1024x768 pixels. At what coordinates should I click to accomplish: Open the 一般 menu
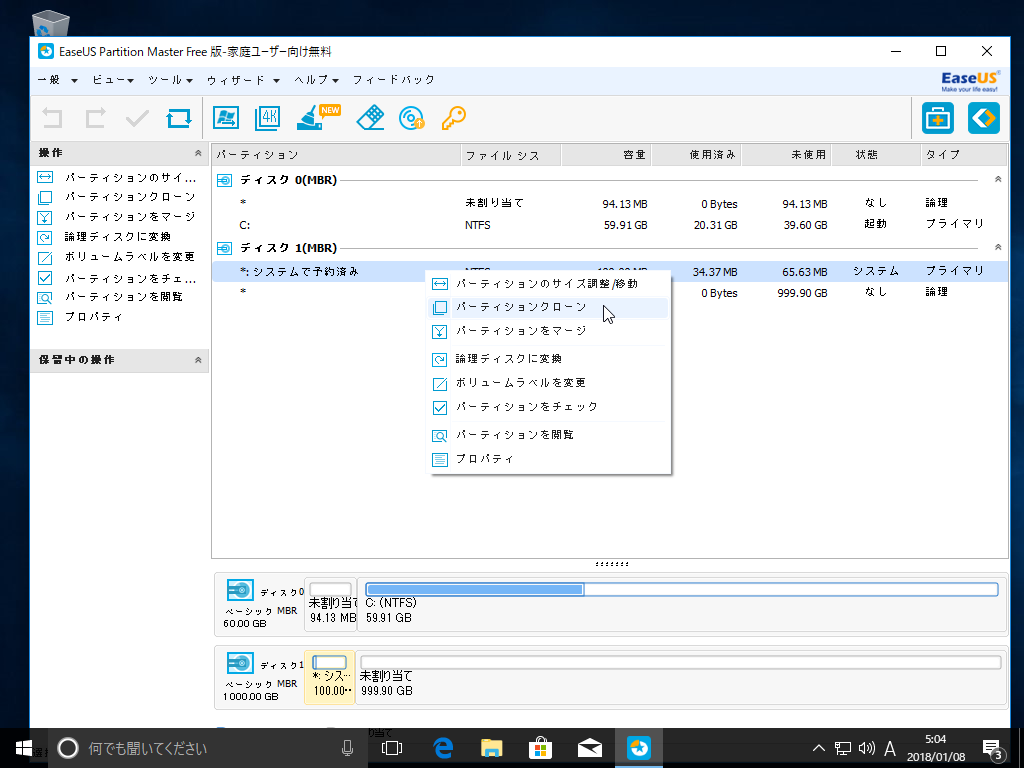click(57, 80)
